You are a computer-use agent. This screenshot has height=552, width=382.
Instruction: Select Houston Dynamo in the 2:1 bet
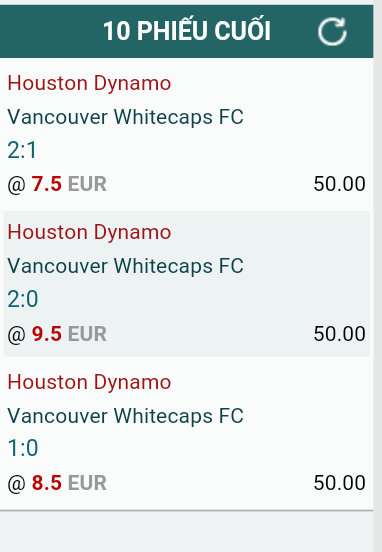click(89, 84)
